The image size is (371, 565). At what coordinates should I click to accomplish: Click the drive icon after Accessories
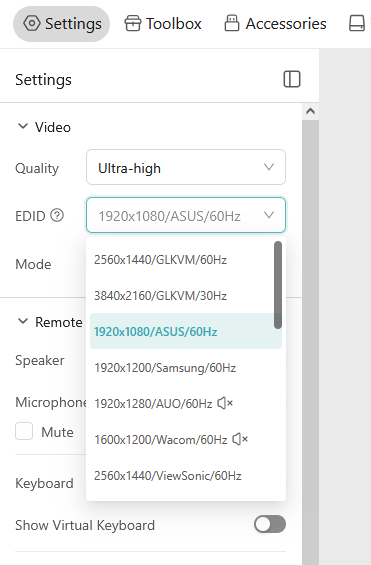(x=357, y=24)
